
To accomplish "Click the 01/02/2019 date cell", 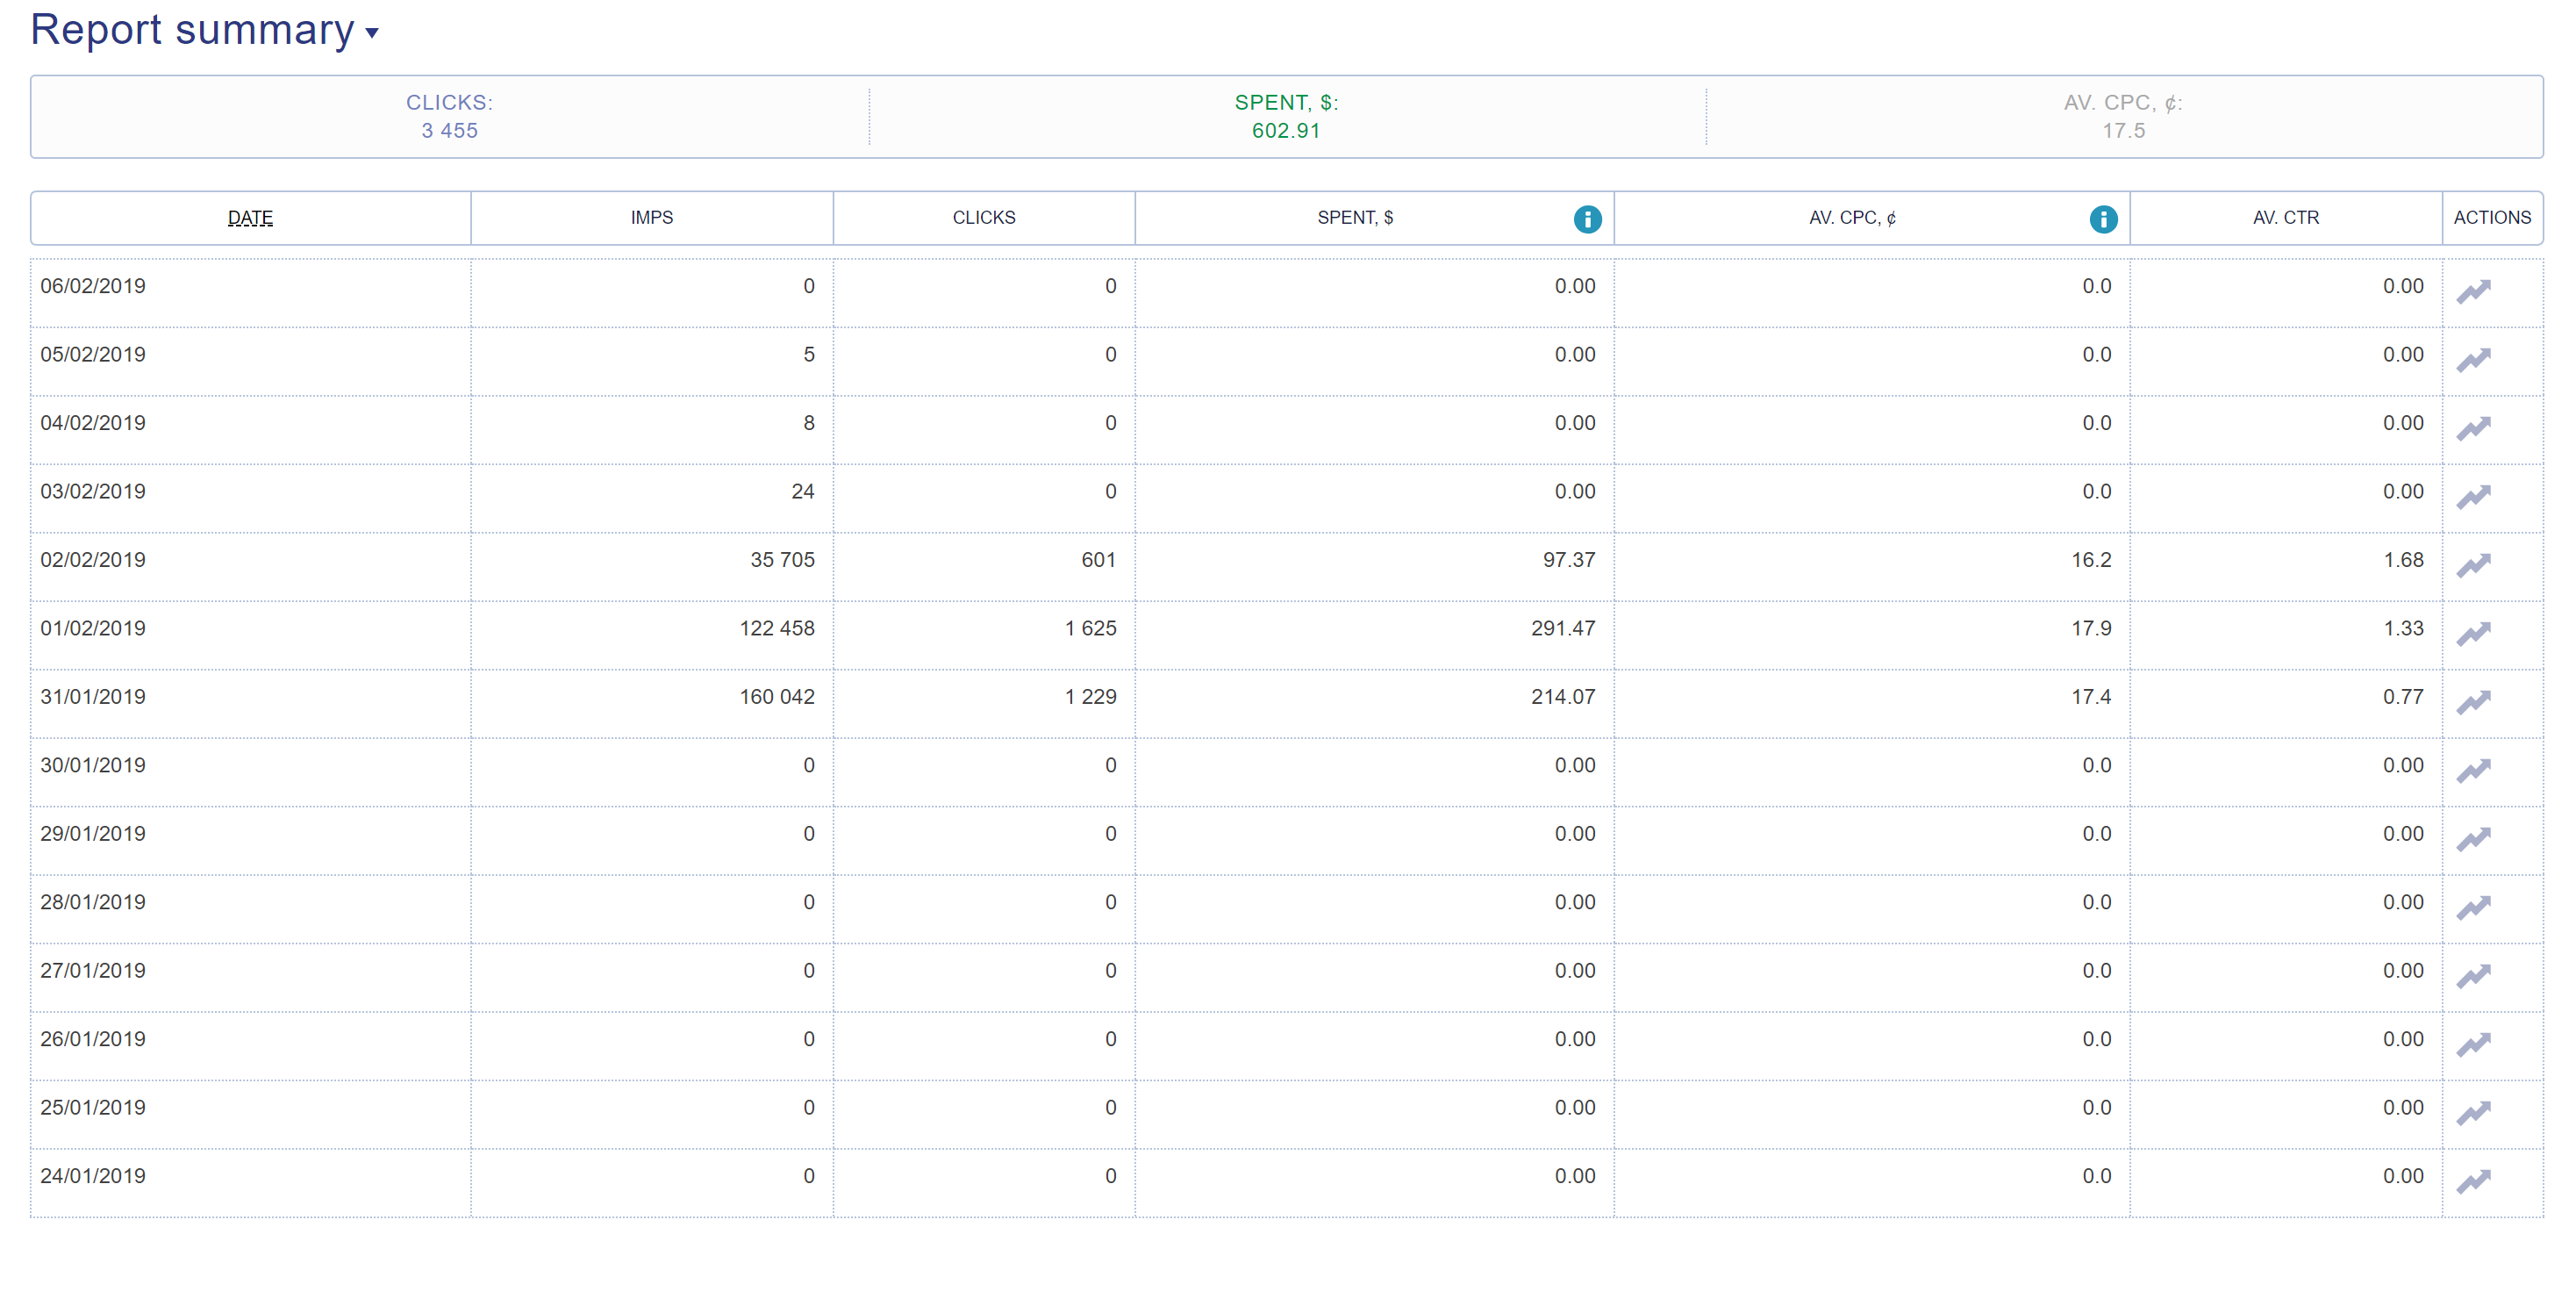I will 93,628.
